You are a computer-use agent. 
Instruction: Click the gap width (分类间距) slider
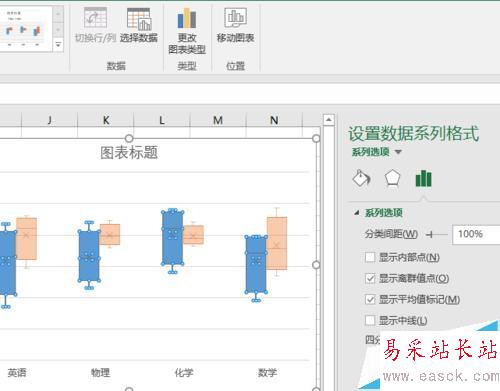click(x=437, y=235)
